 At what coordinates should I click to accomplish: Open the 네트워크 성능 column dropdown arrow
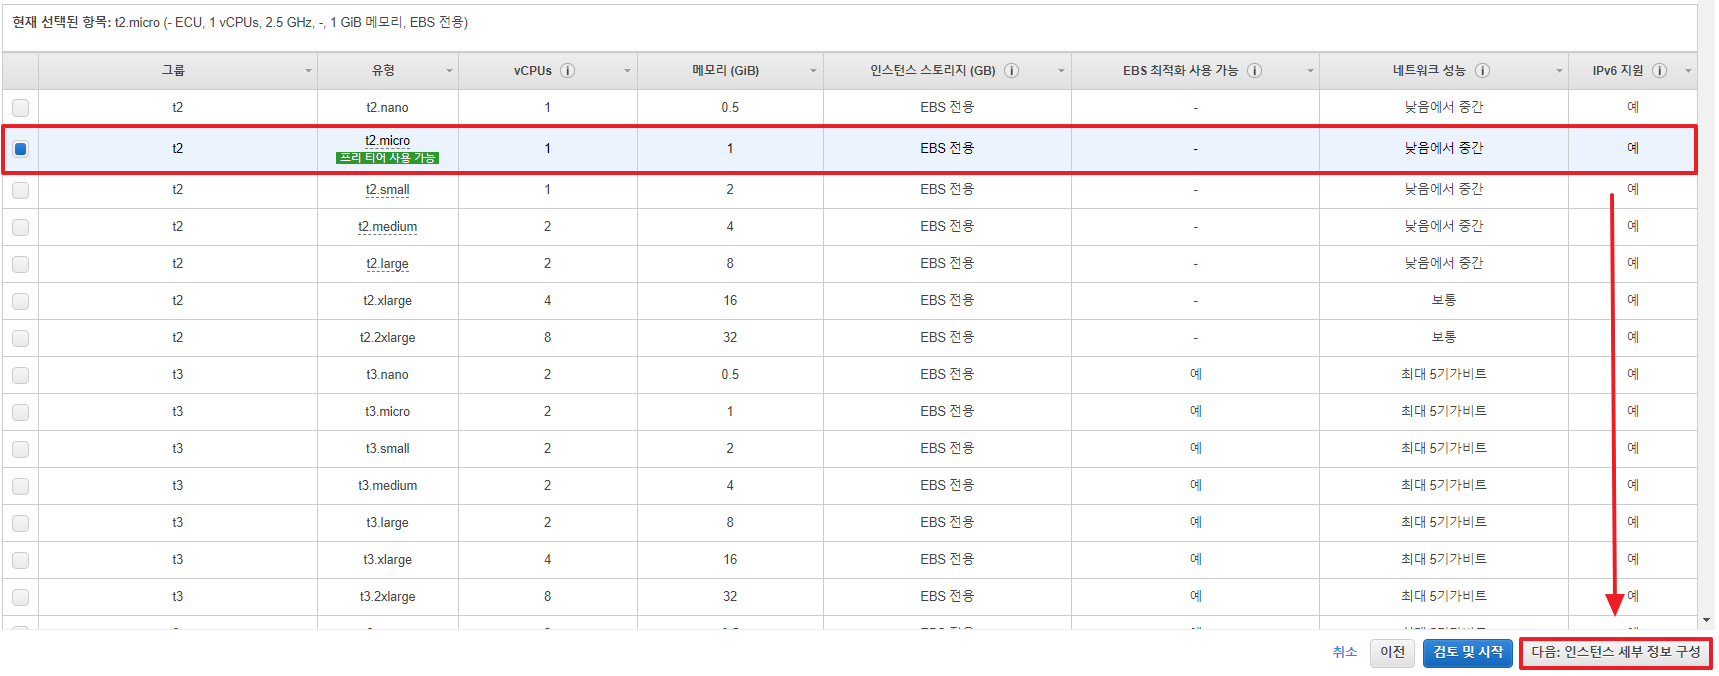pyautogui.click(x=1559, y=71)
